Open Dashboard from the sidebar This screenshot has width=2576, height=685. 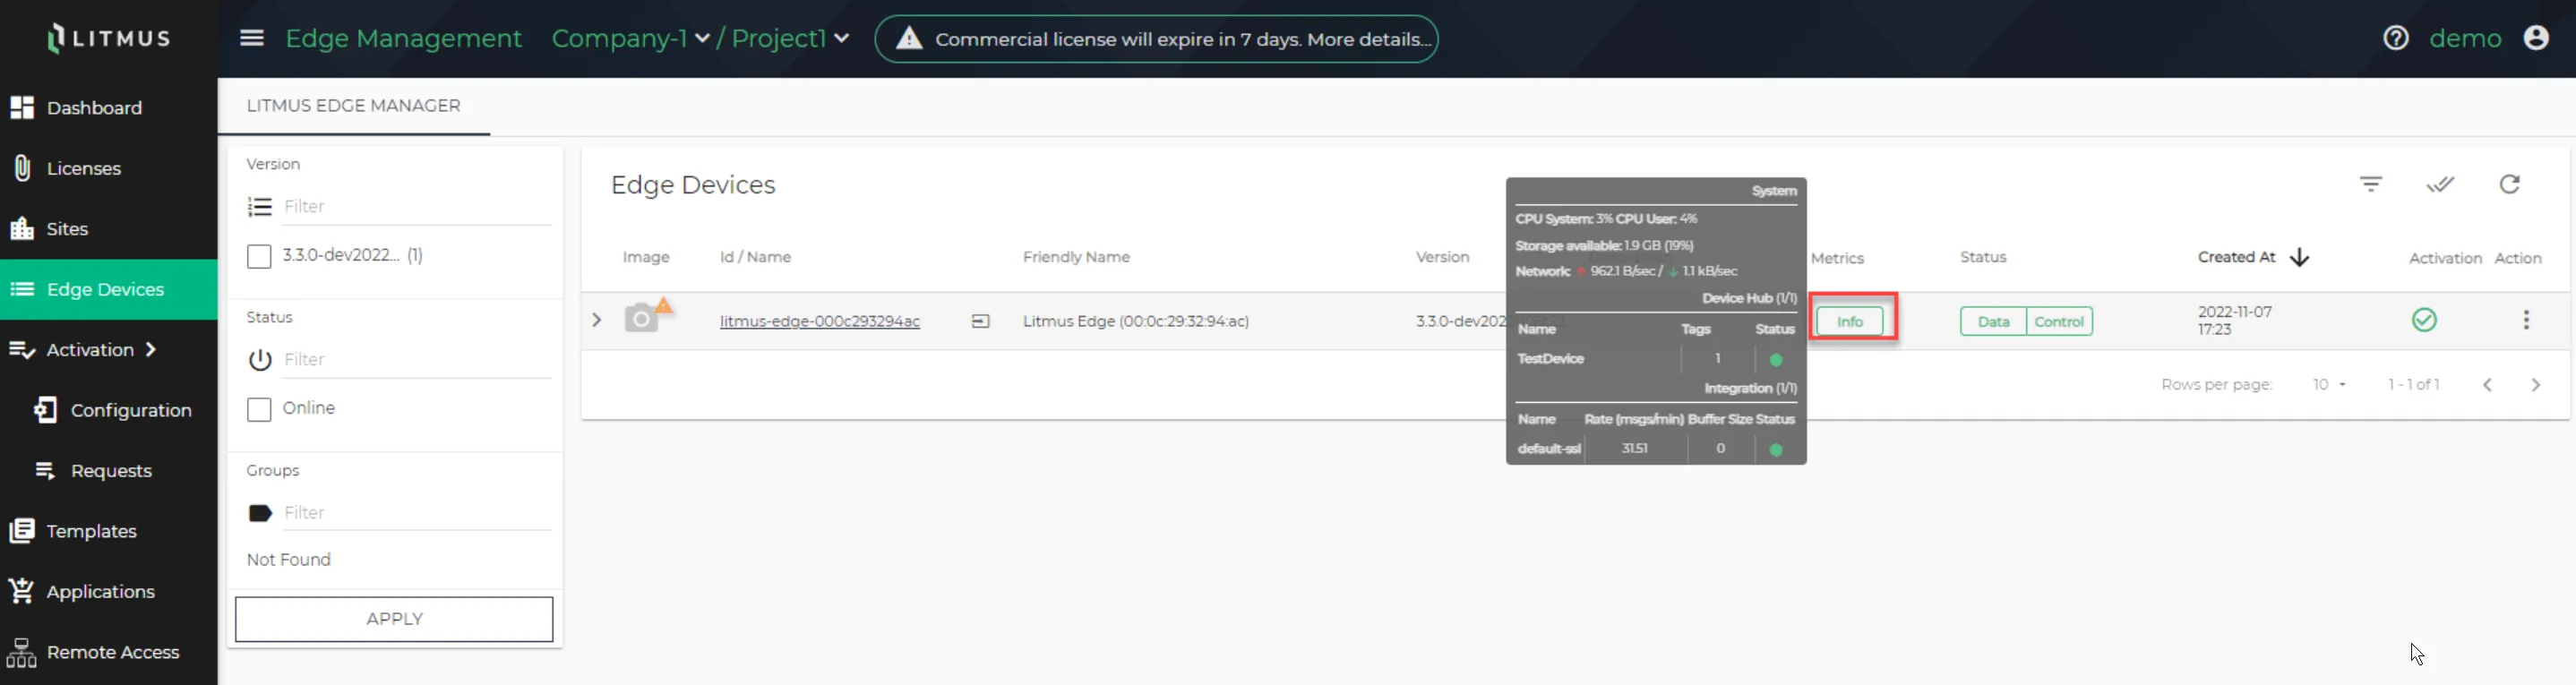109,108
